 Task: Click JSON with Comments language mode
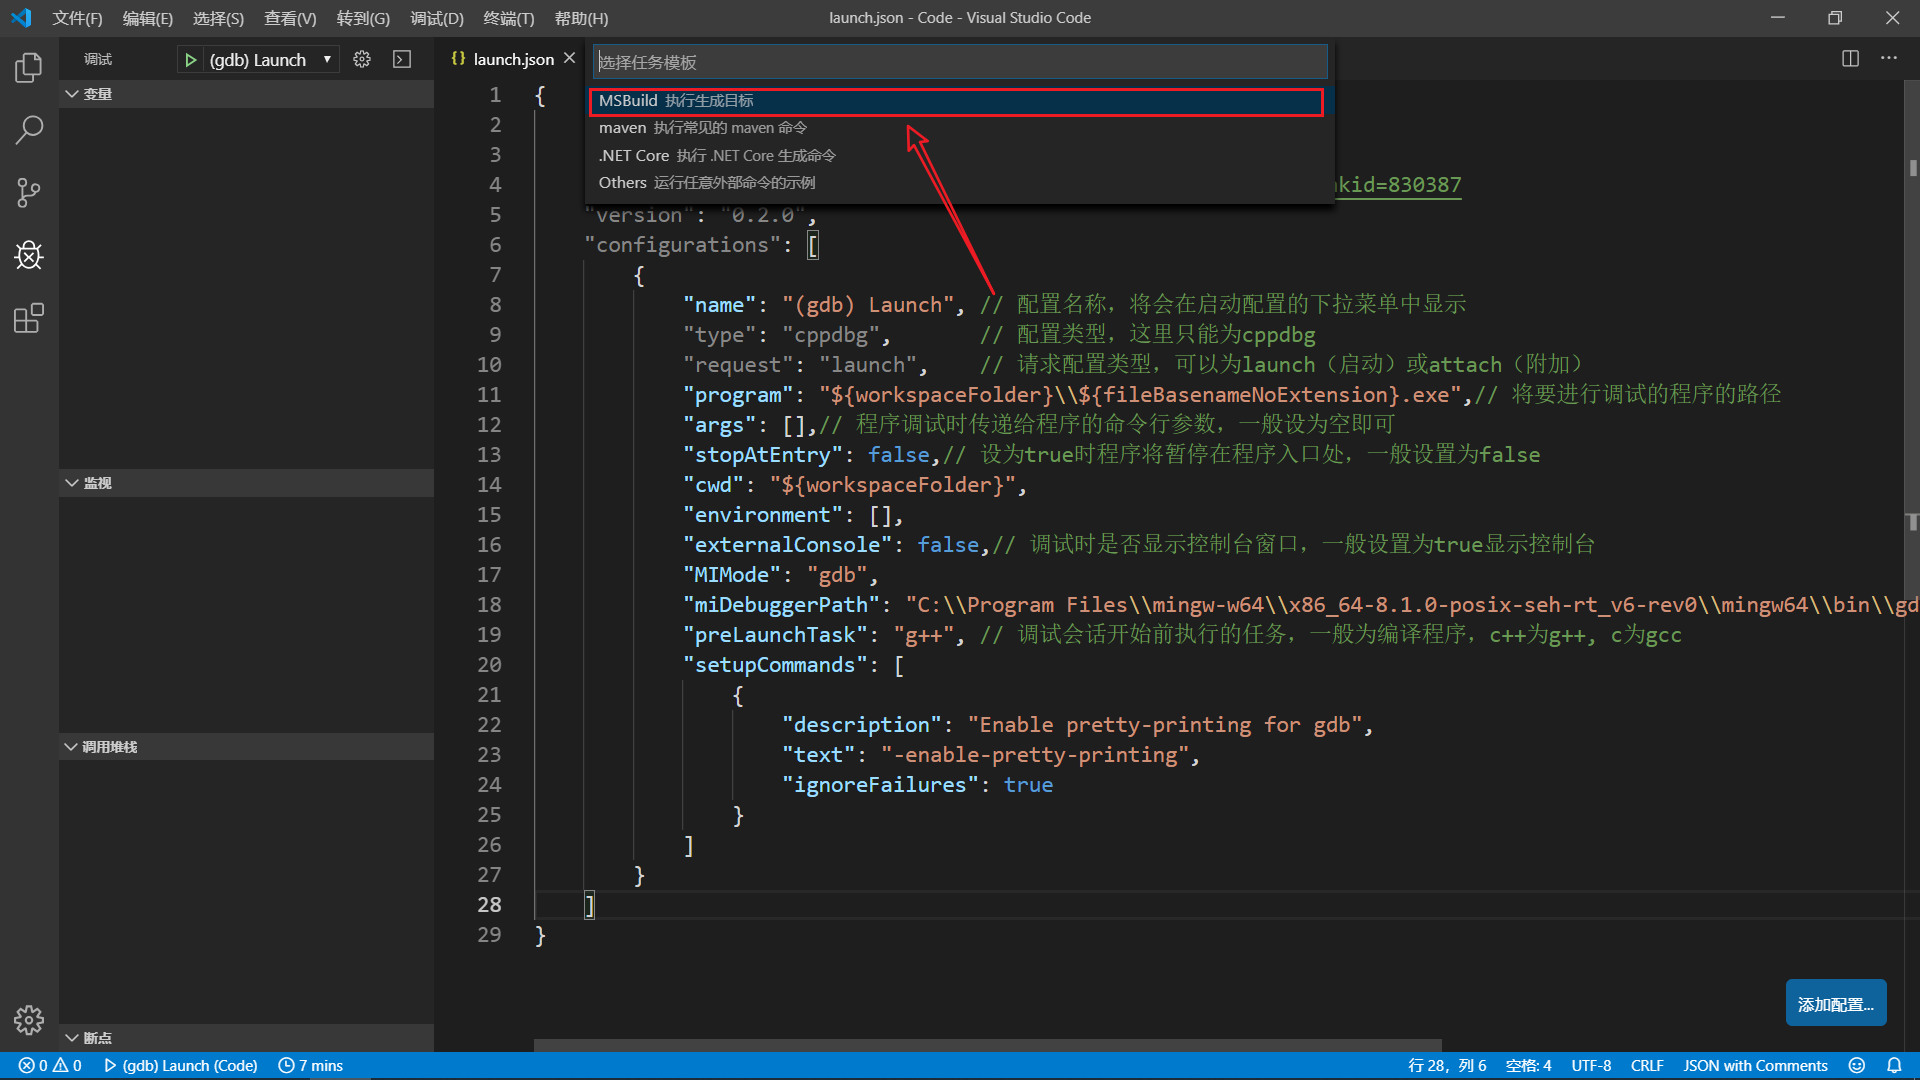[1755, 1065]
